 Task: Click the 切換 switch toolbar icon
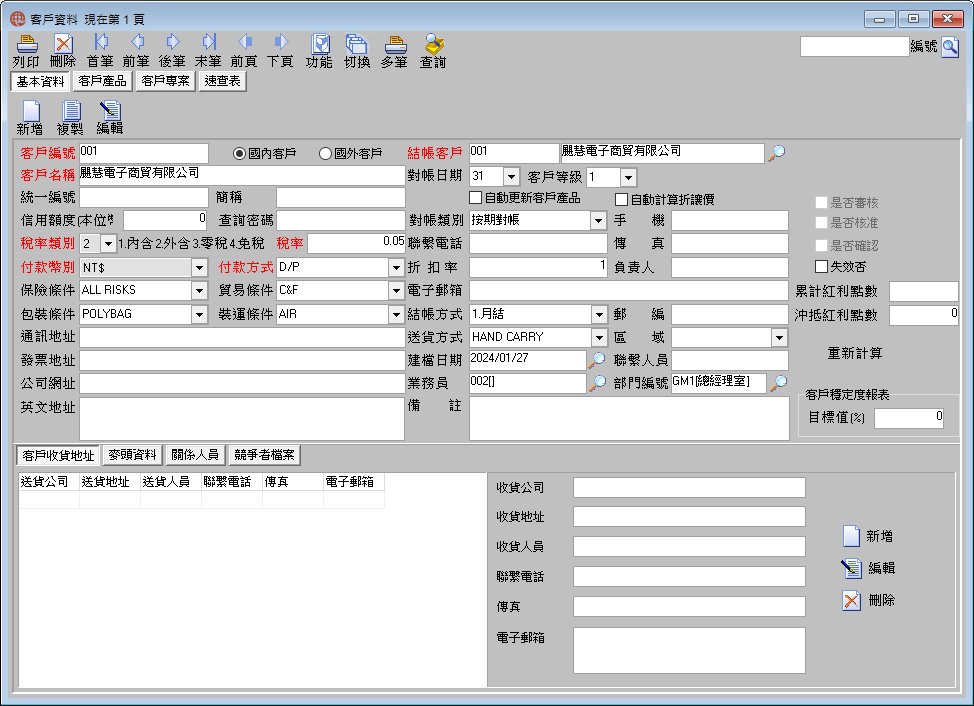pos(357,51)
